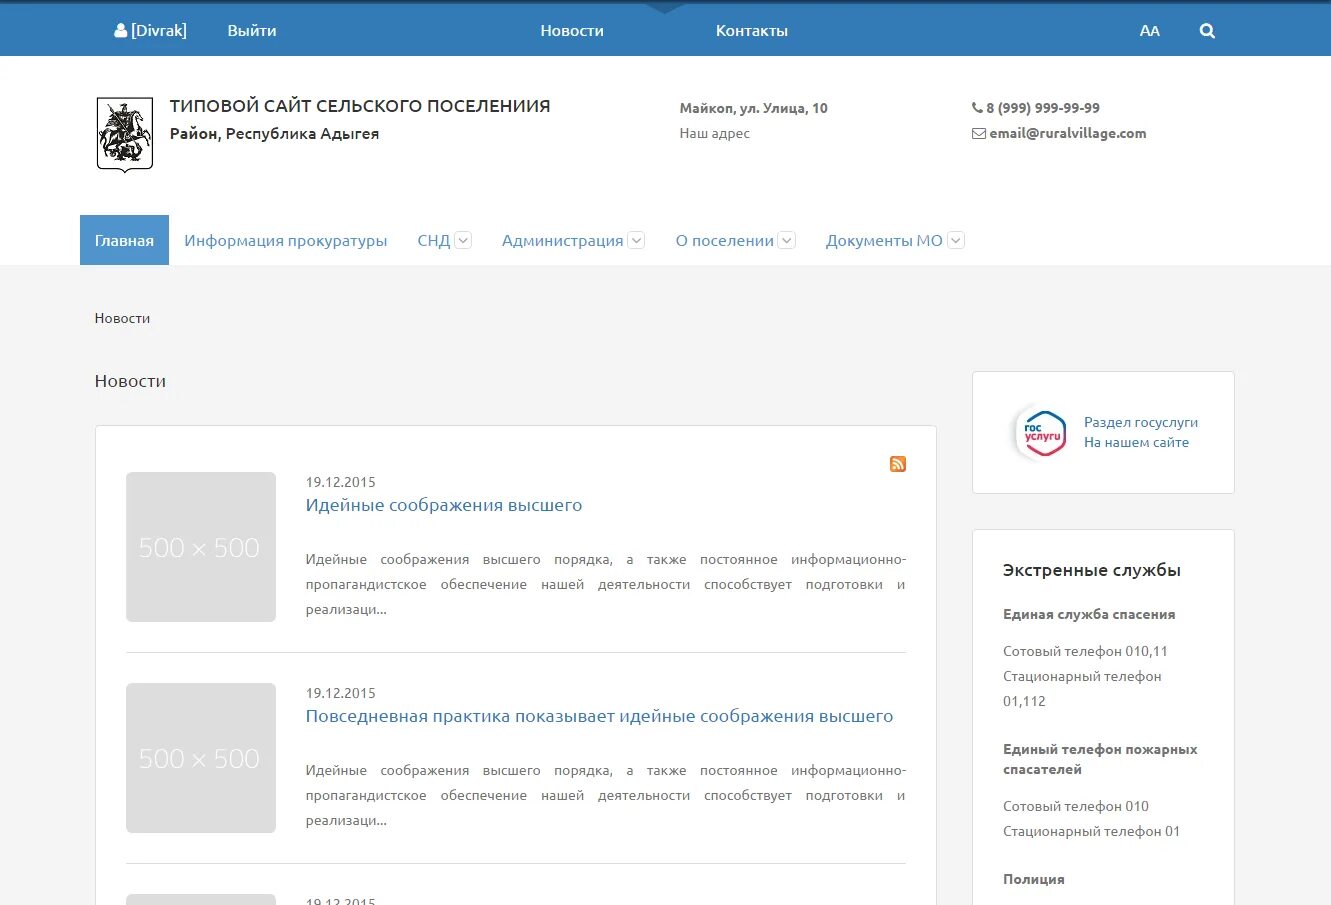Viewport: 1331px width, 905px height.
Task: Click the Новости breadcrumb
Action: point(122,318)
